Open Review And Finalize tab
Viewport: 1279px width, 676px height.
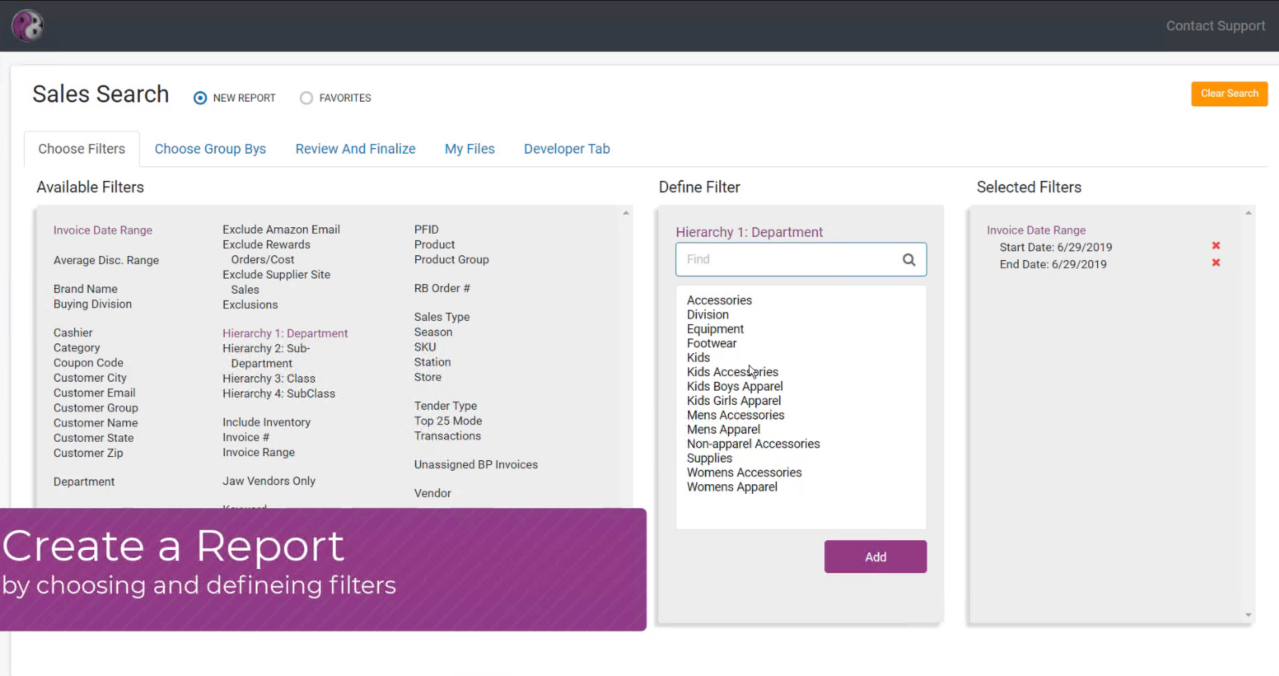pyautogui.click(x=355, y=149)
